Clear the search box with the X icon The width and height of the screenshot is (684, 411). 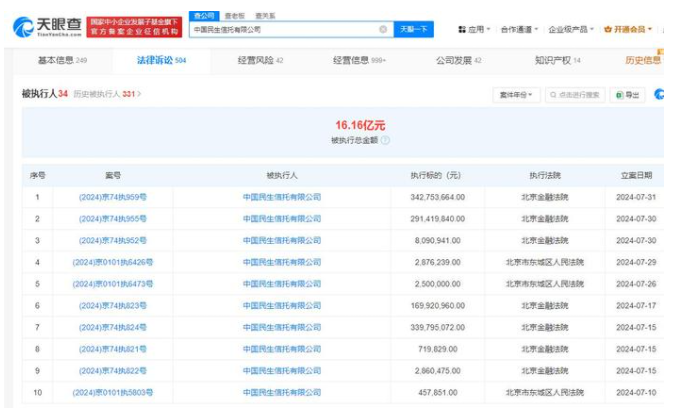click(383, 29)
